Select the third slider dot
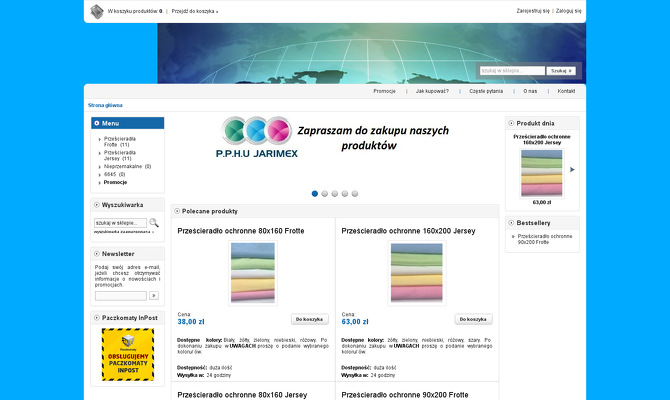This screenshot has width=670, height=400. tap(335, 194)
